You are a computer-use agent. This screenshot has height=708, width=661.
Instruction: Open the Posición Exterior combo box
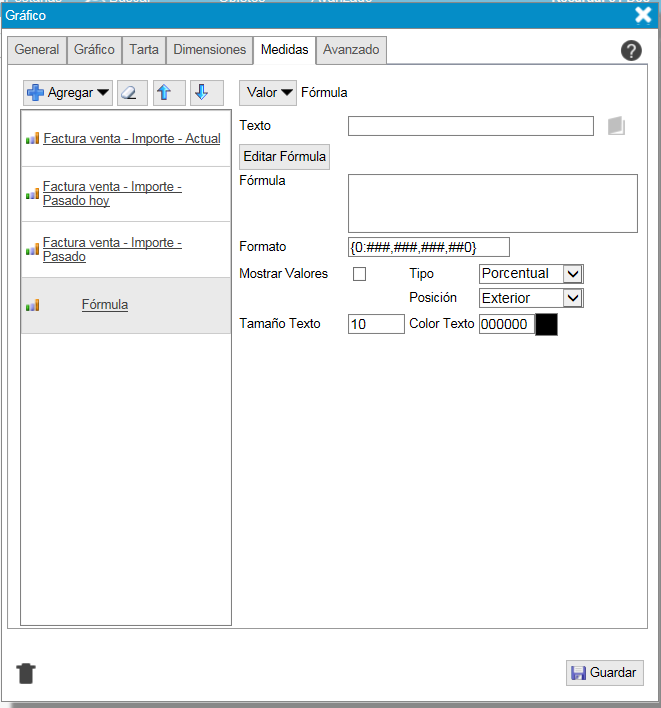click(572, 298)
